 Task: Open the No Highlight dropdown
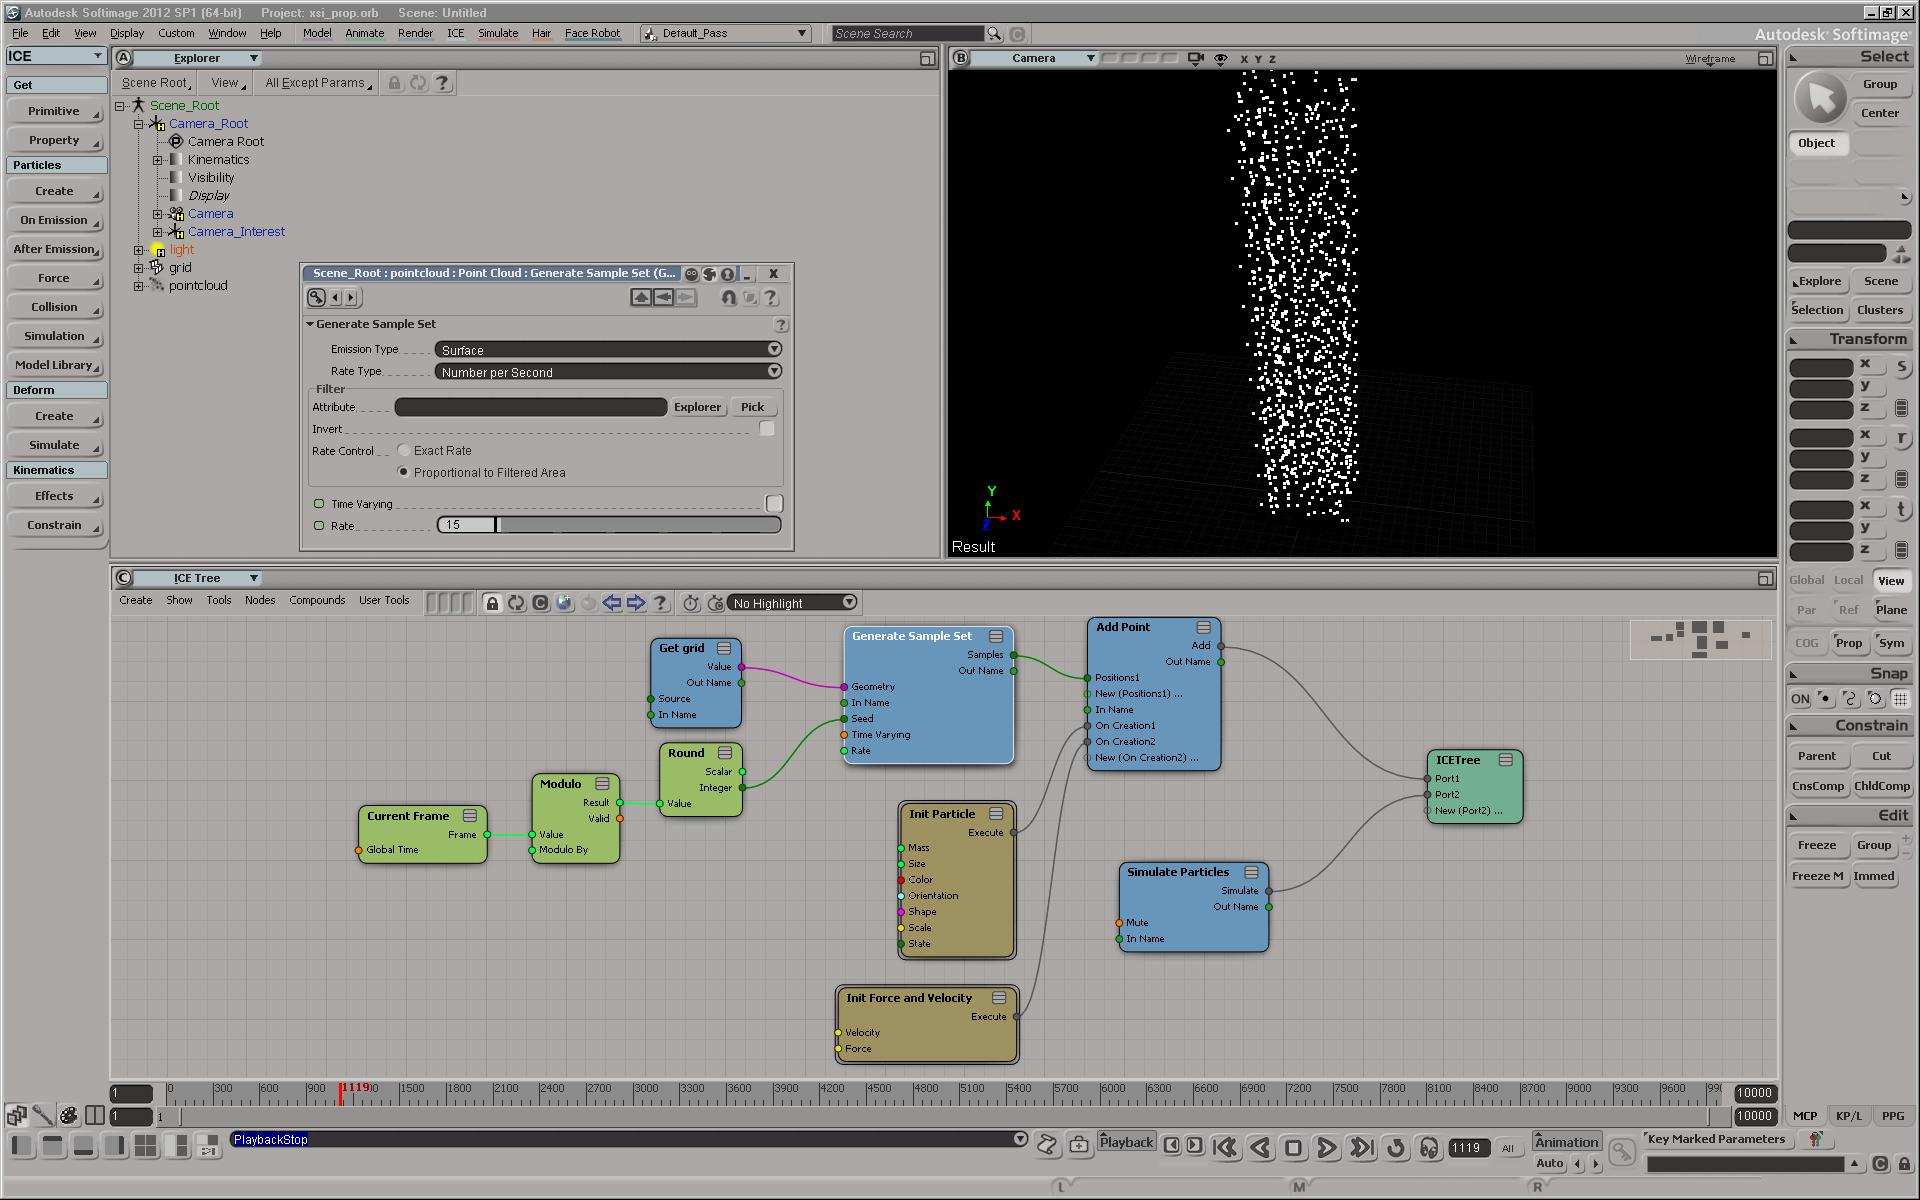pos(792,603)
